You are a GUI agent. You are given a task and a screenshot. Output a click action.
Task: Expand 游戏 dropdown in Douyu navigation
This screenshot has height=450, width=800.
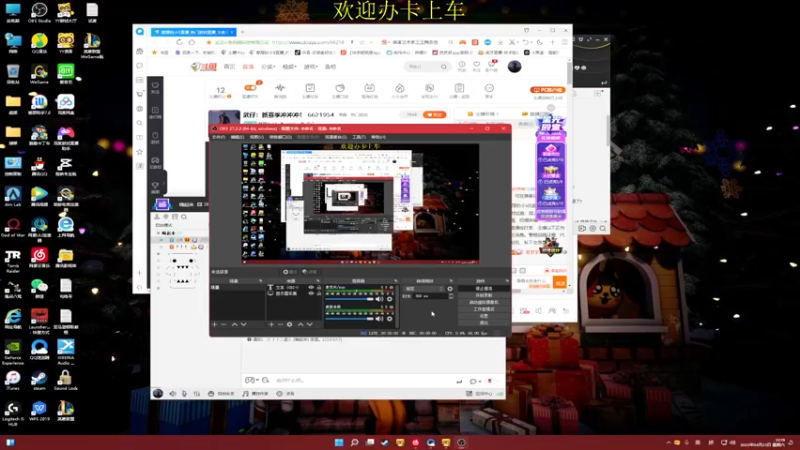point(310,67)
